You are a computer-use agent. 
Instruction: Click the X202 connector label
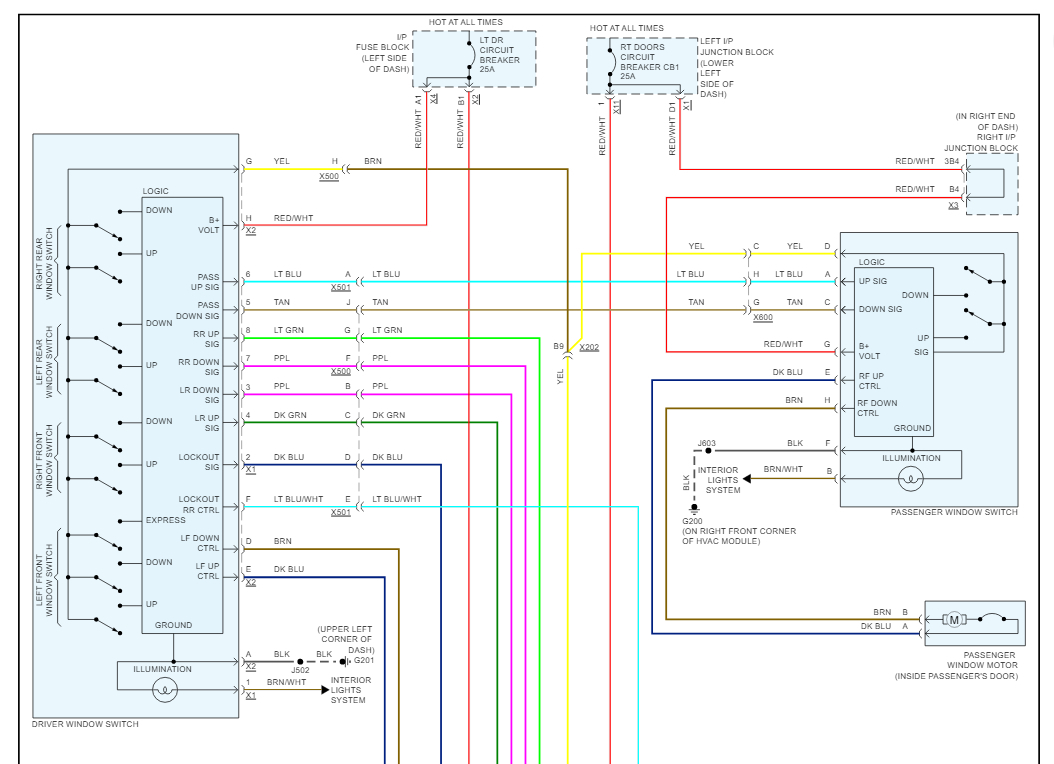(x=589, y=347)
